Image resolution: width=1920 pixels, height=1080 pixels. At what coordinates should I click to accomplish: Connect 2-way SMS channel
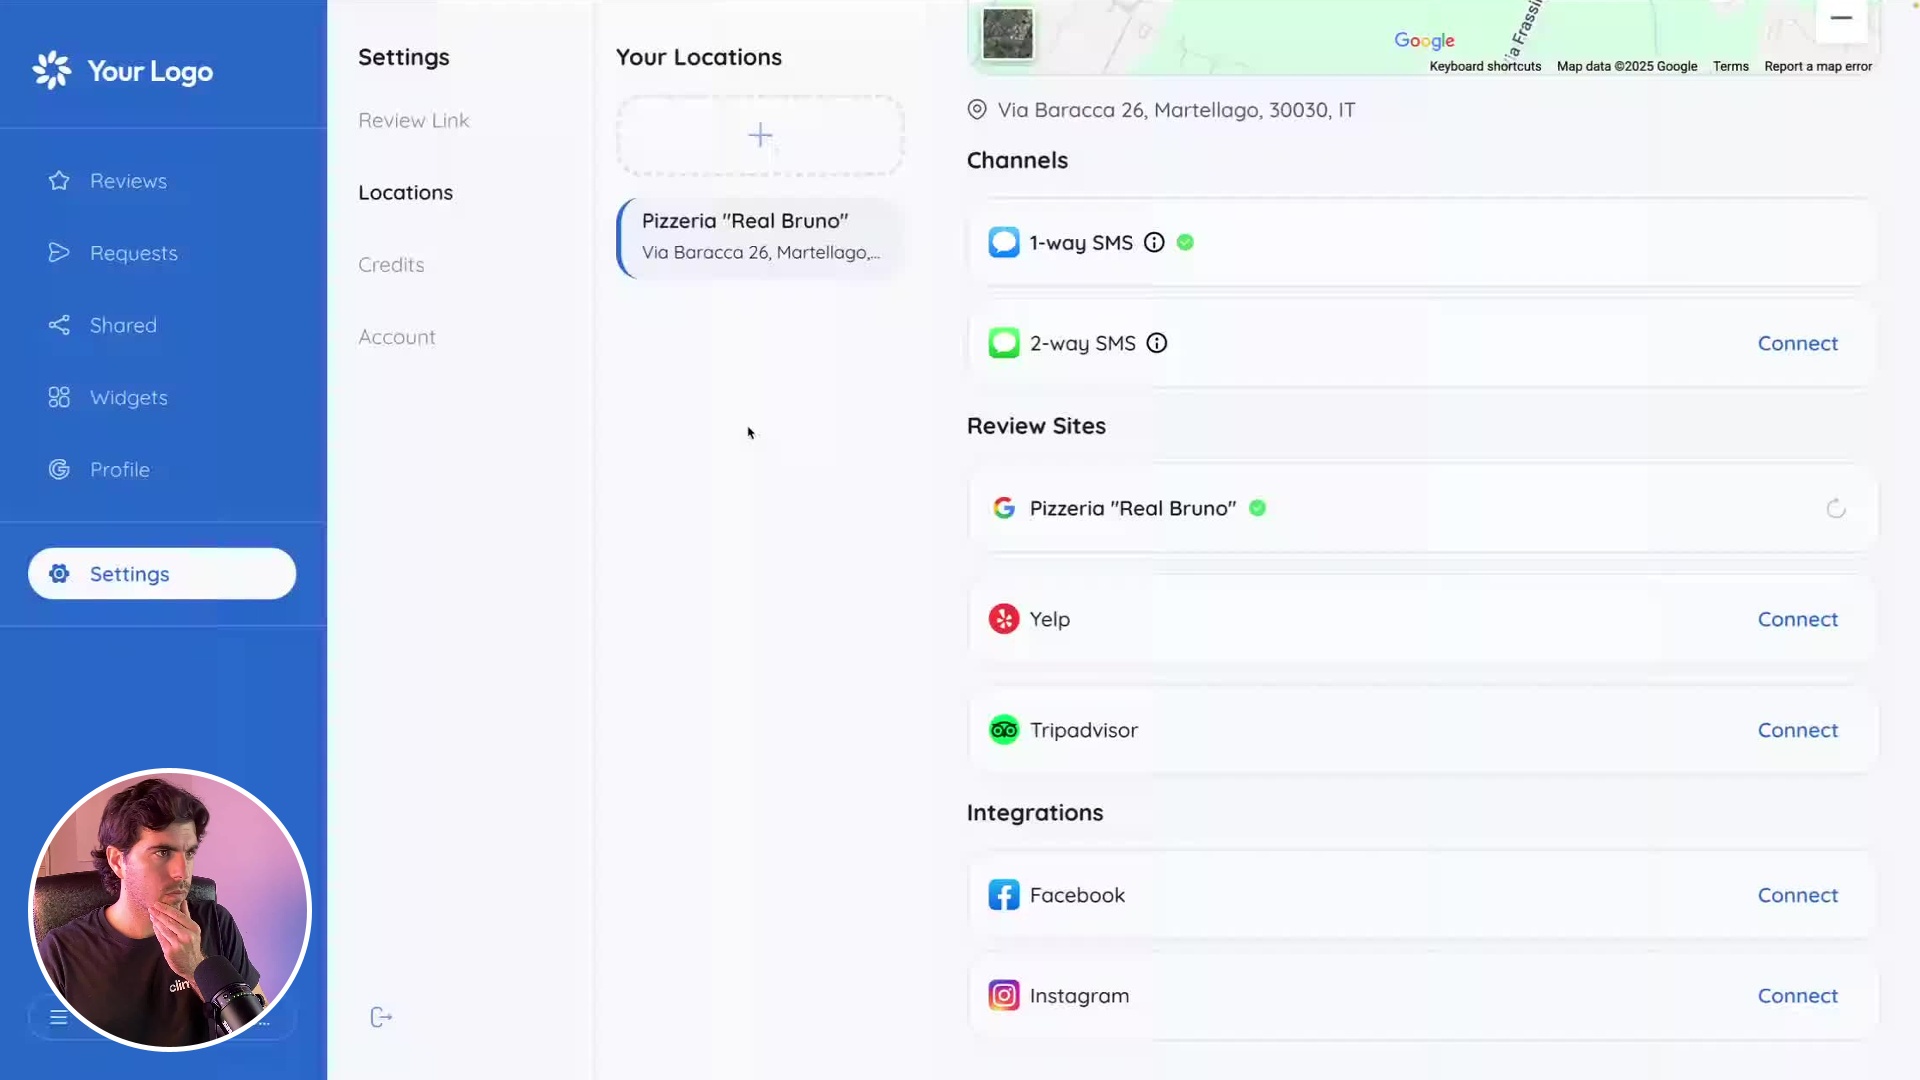point(1797,344)
